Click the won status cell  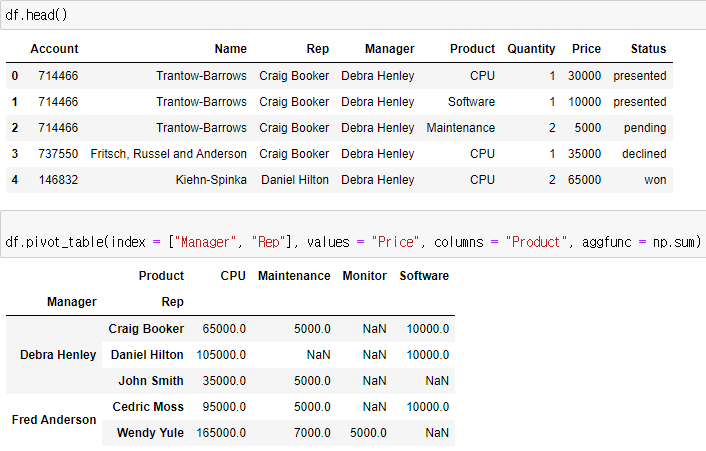(x=655, y=180)
